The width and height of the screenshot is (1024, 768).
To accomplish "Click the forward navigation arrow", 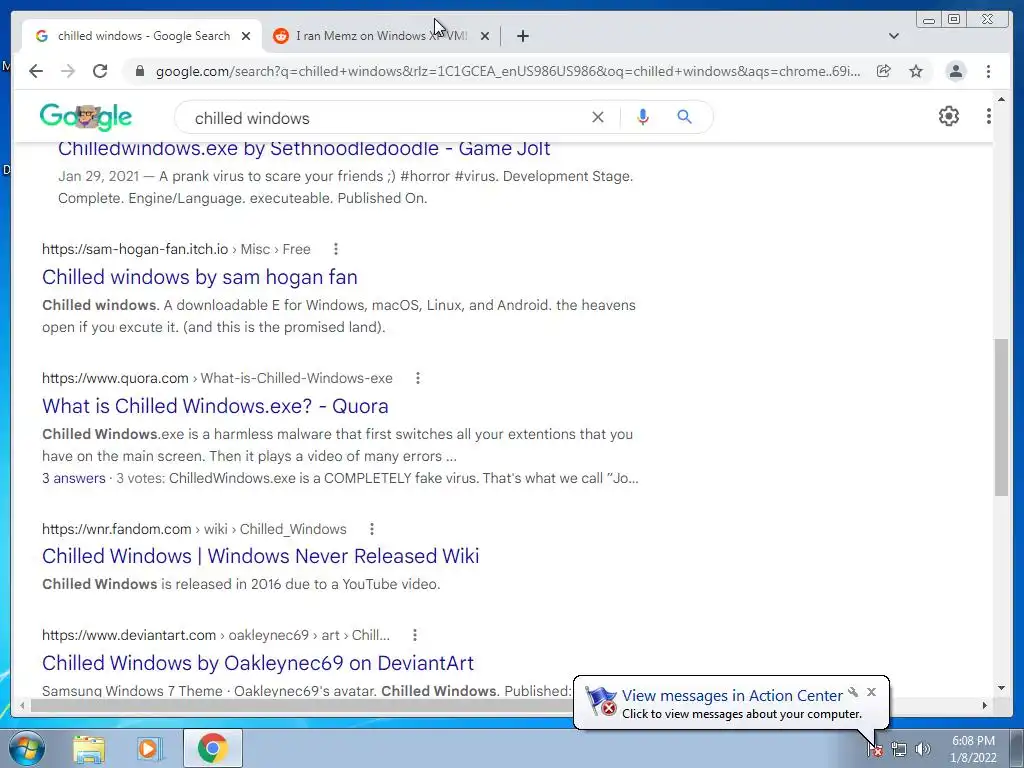I will (x=68, y=71).
